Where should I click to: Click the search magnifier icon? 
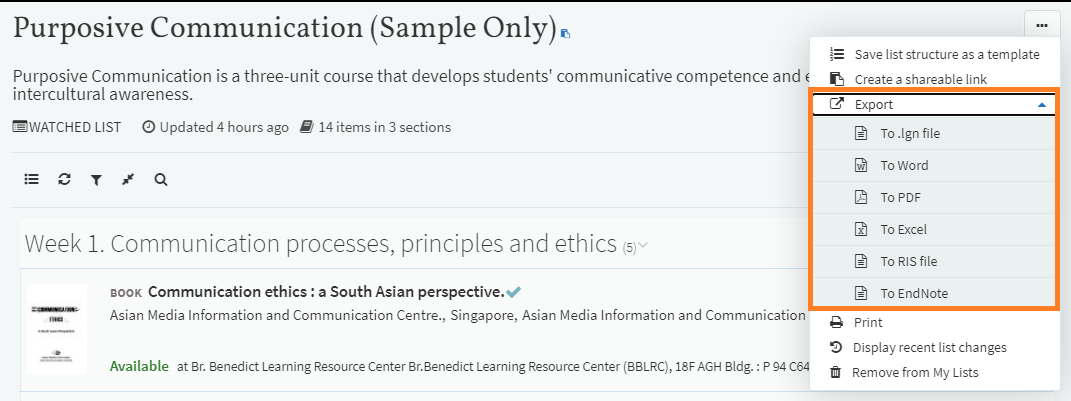160,180
